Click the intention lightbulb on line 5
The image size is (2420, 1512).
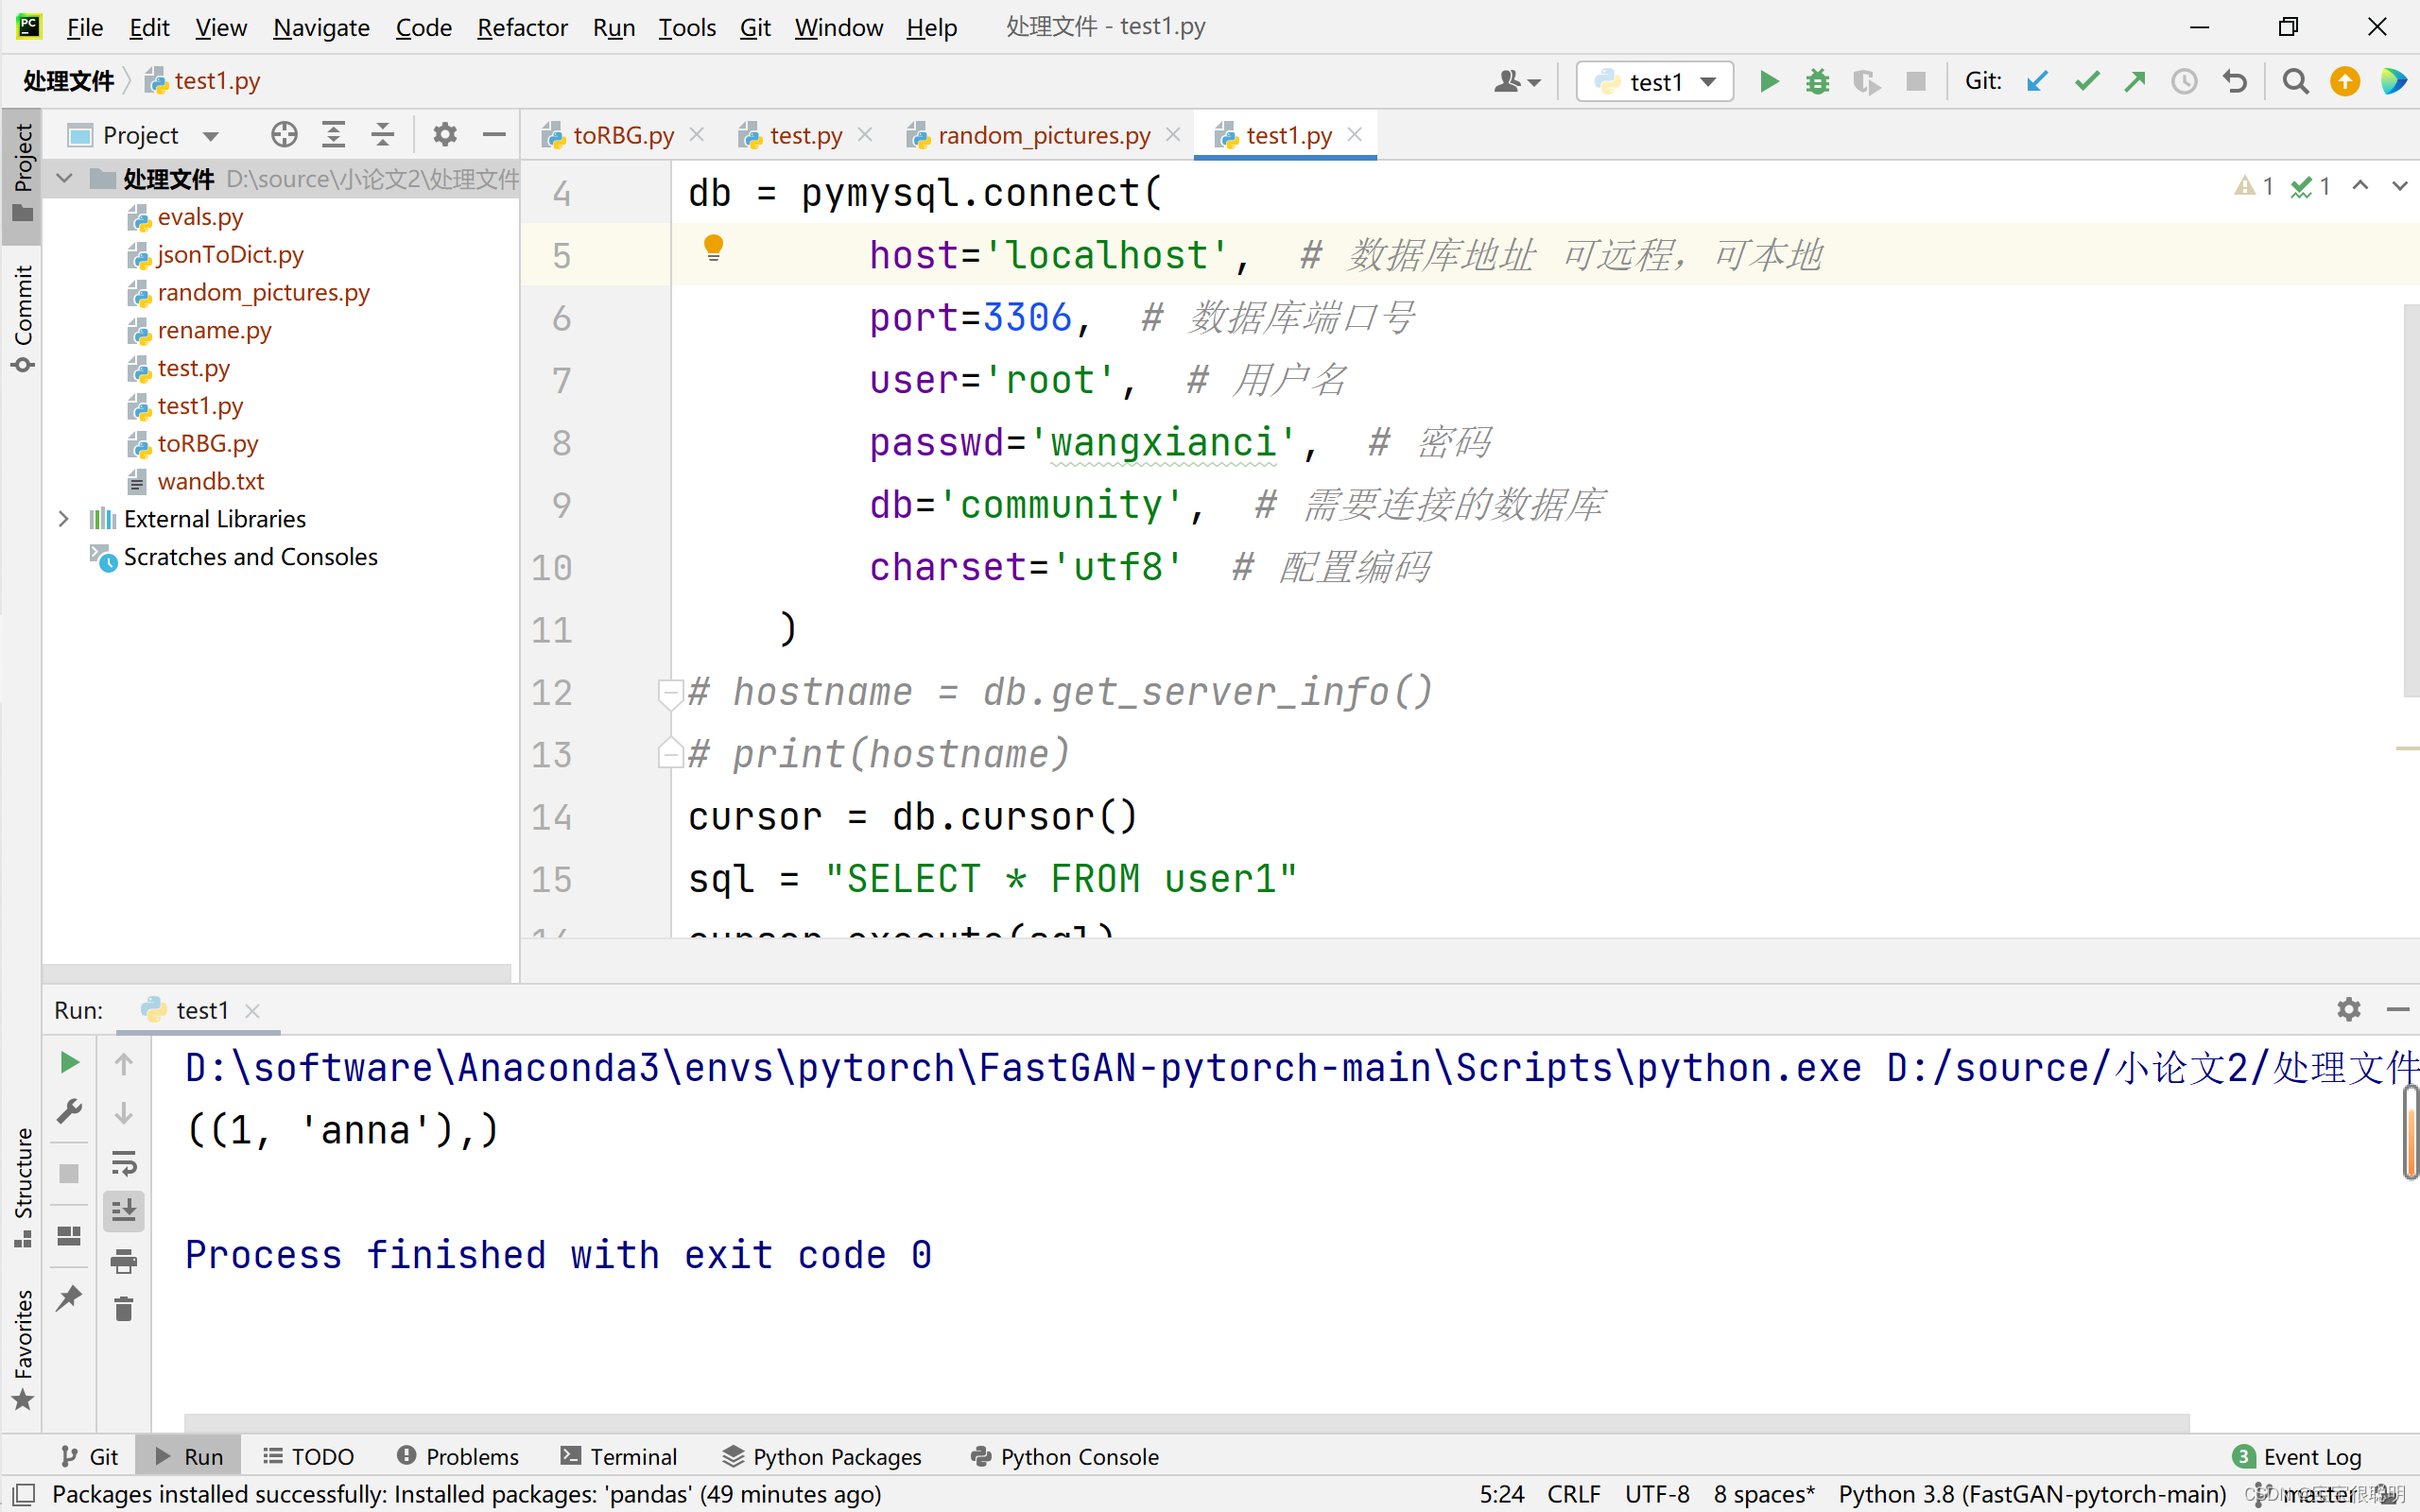tap(713, 247)
